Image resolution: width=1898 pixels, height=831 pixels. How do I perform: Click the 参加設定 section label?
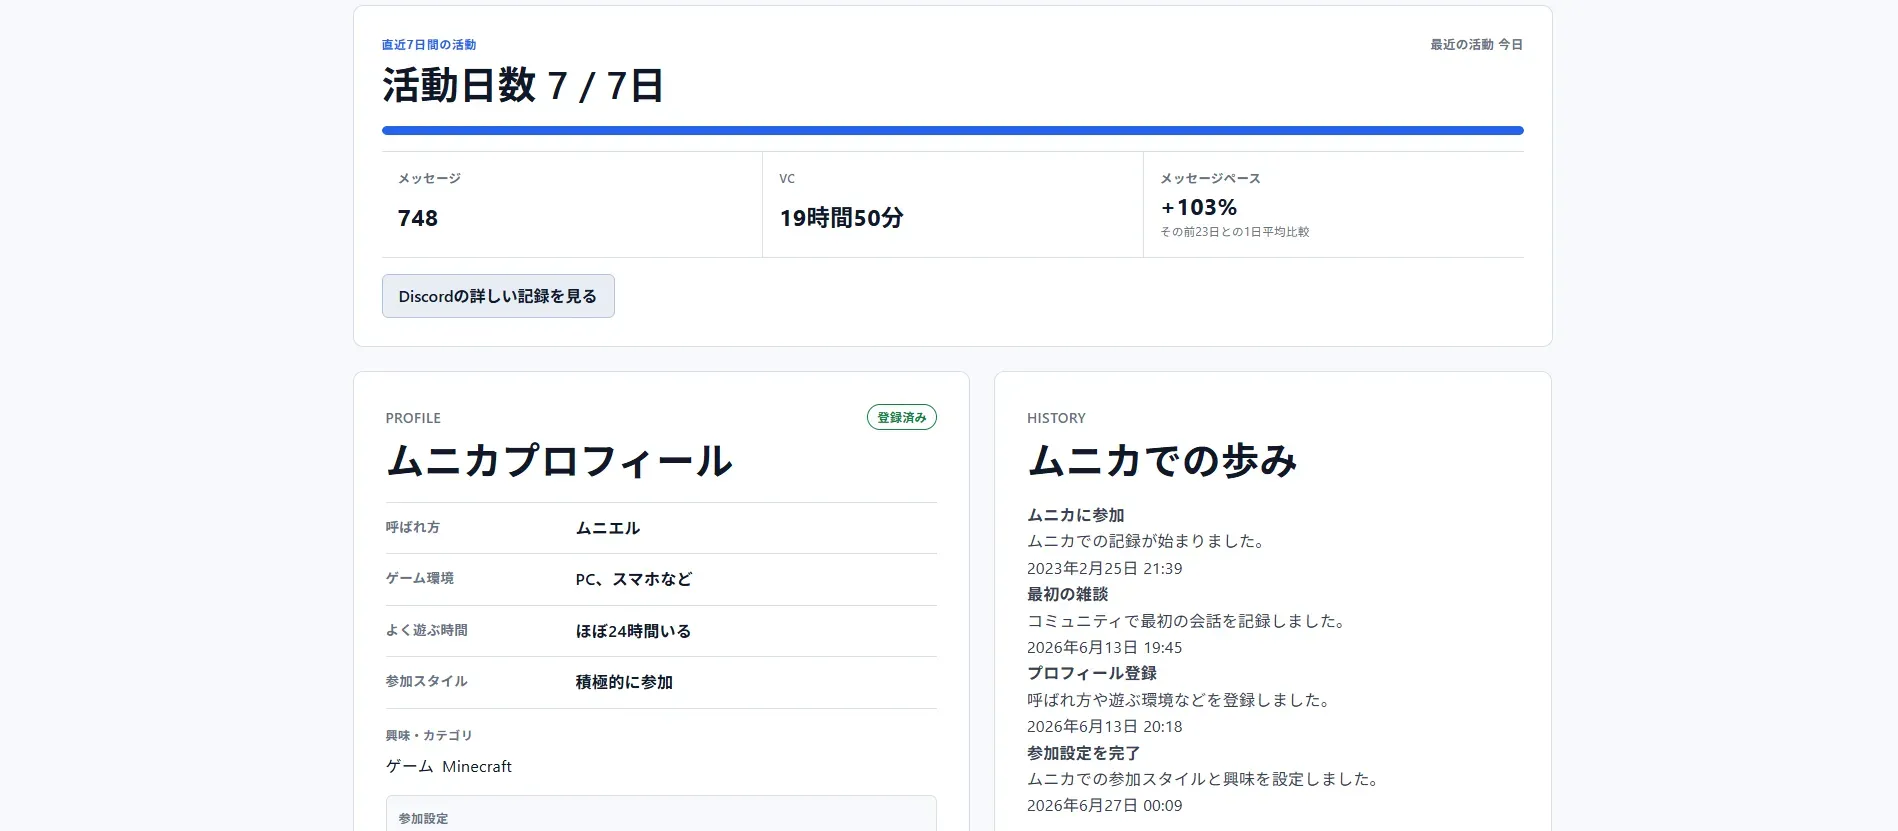coord(423,818)
